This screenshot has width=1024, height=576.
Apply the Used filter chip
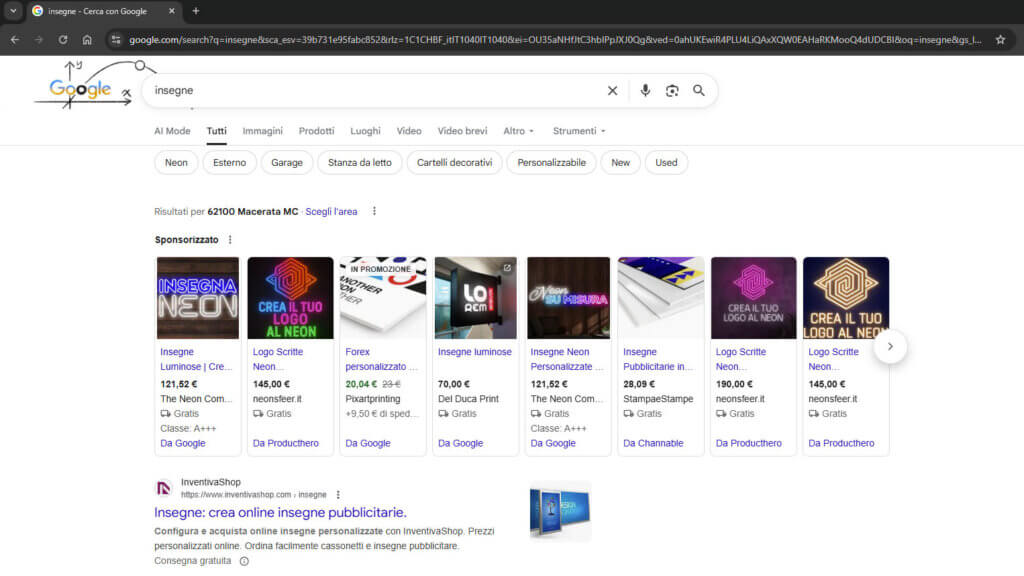666,163
